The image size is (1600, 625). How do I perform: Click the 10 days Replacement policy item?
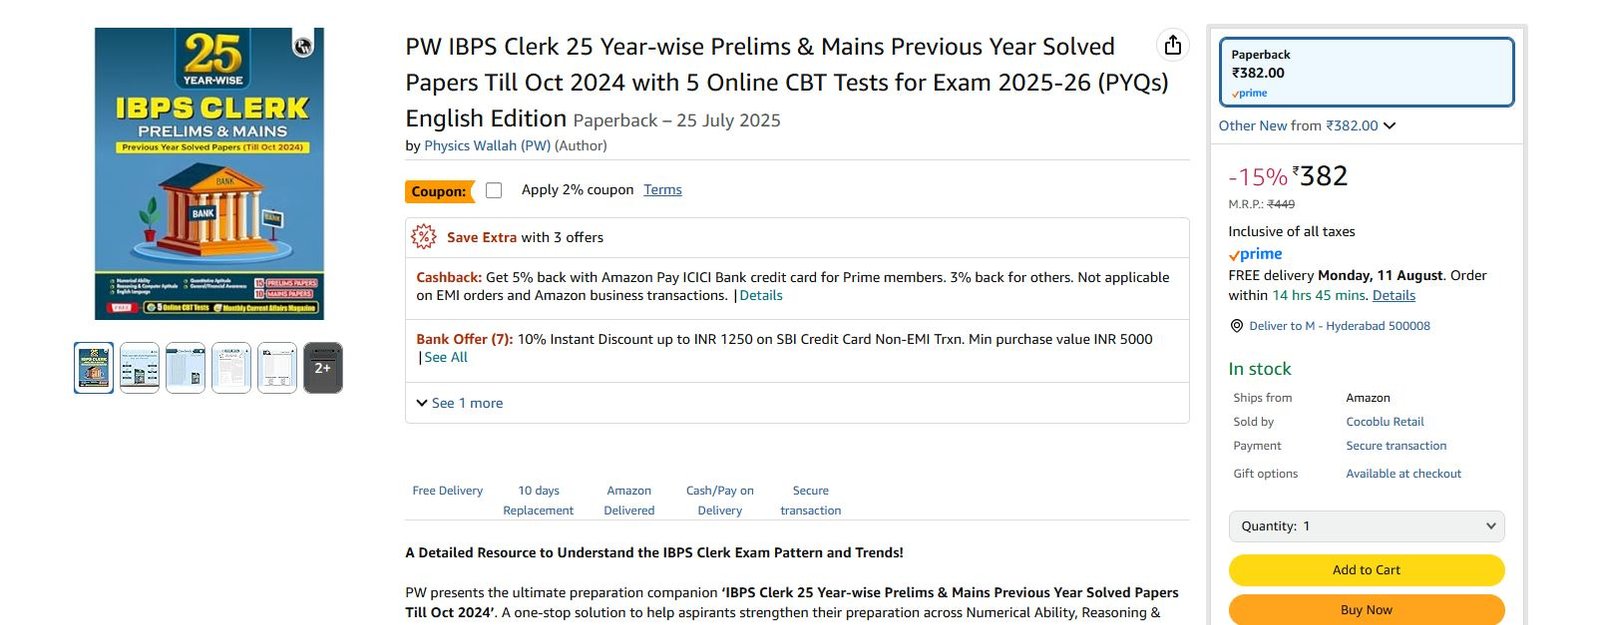point(538,500)
